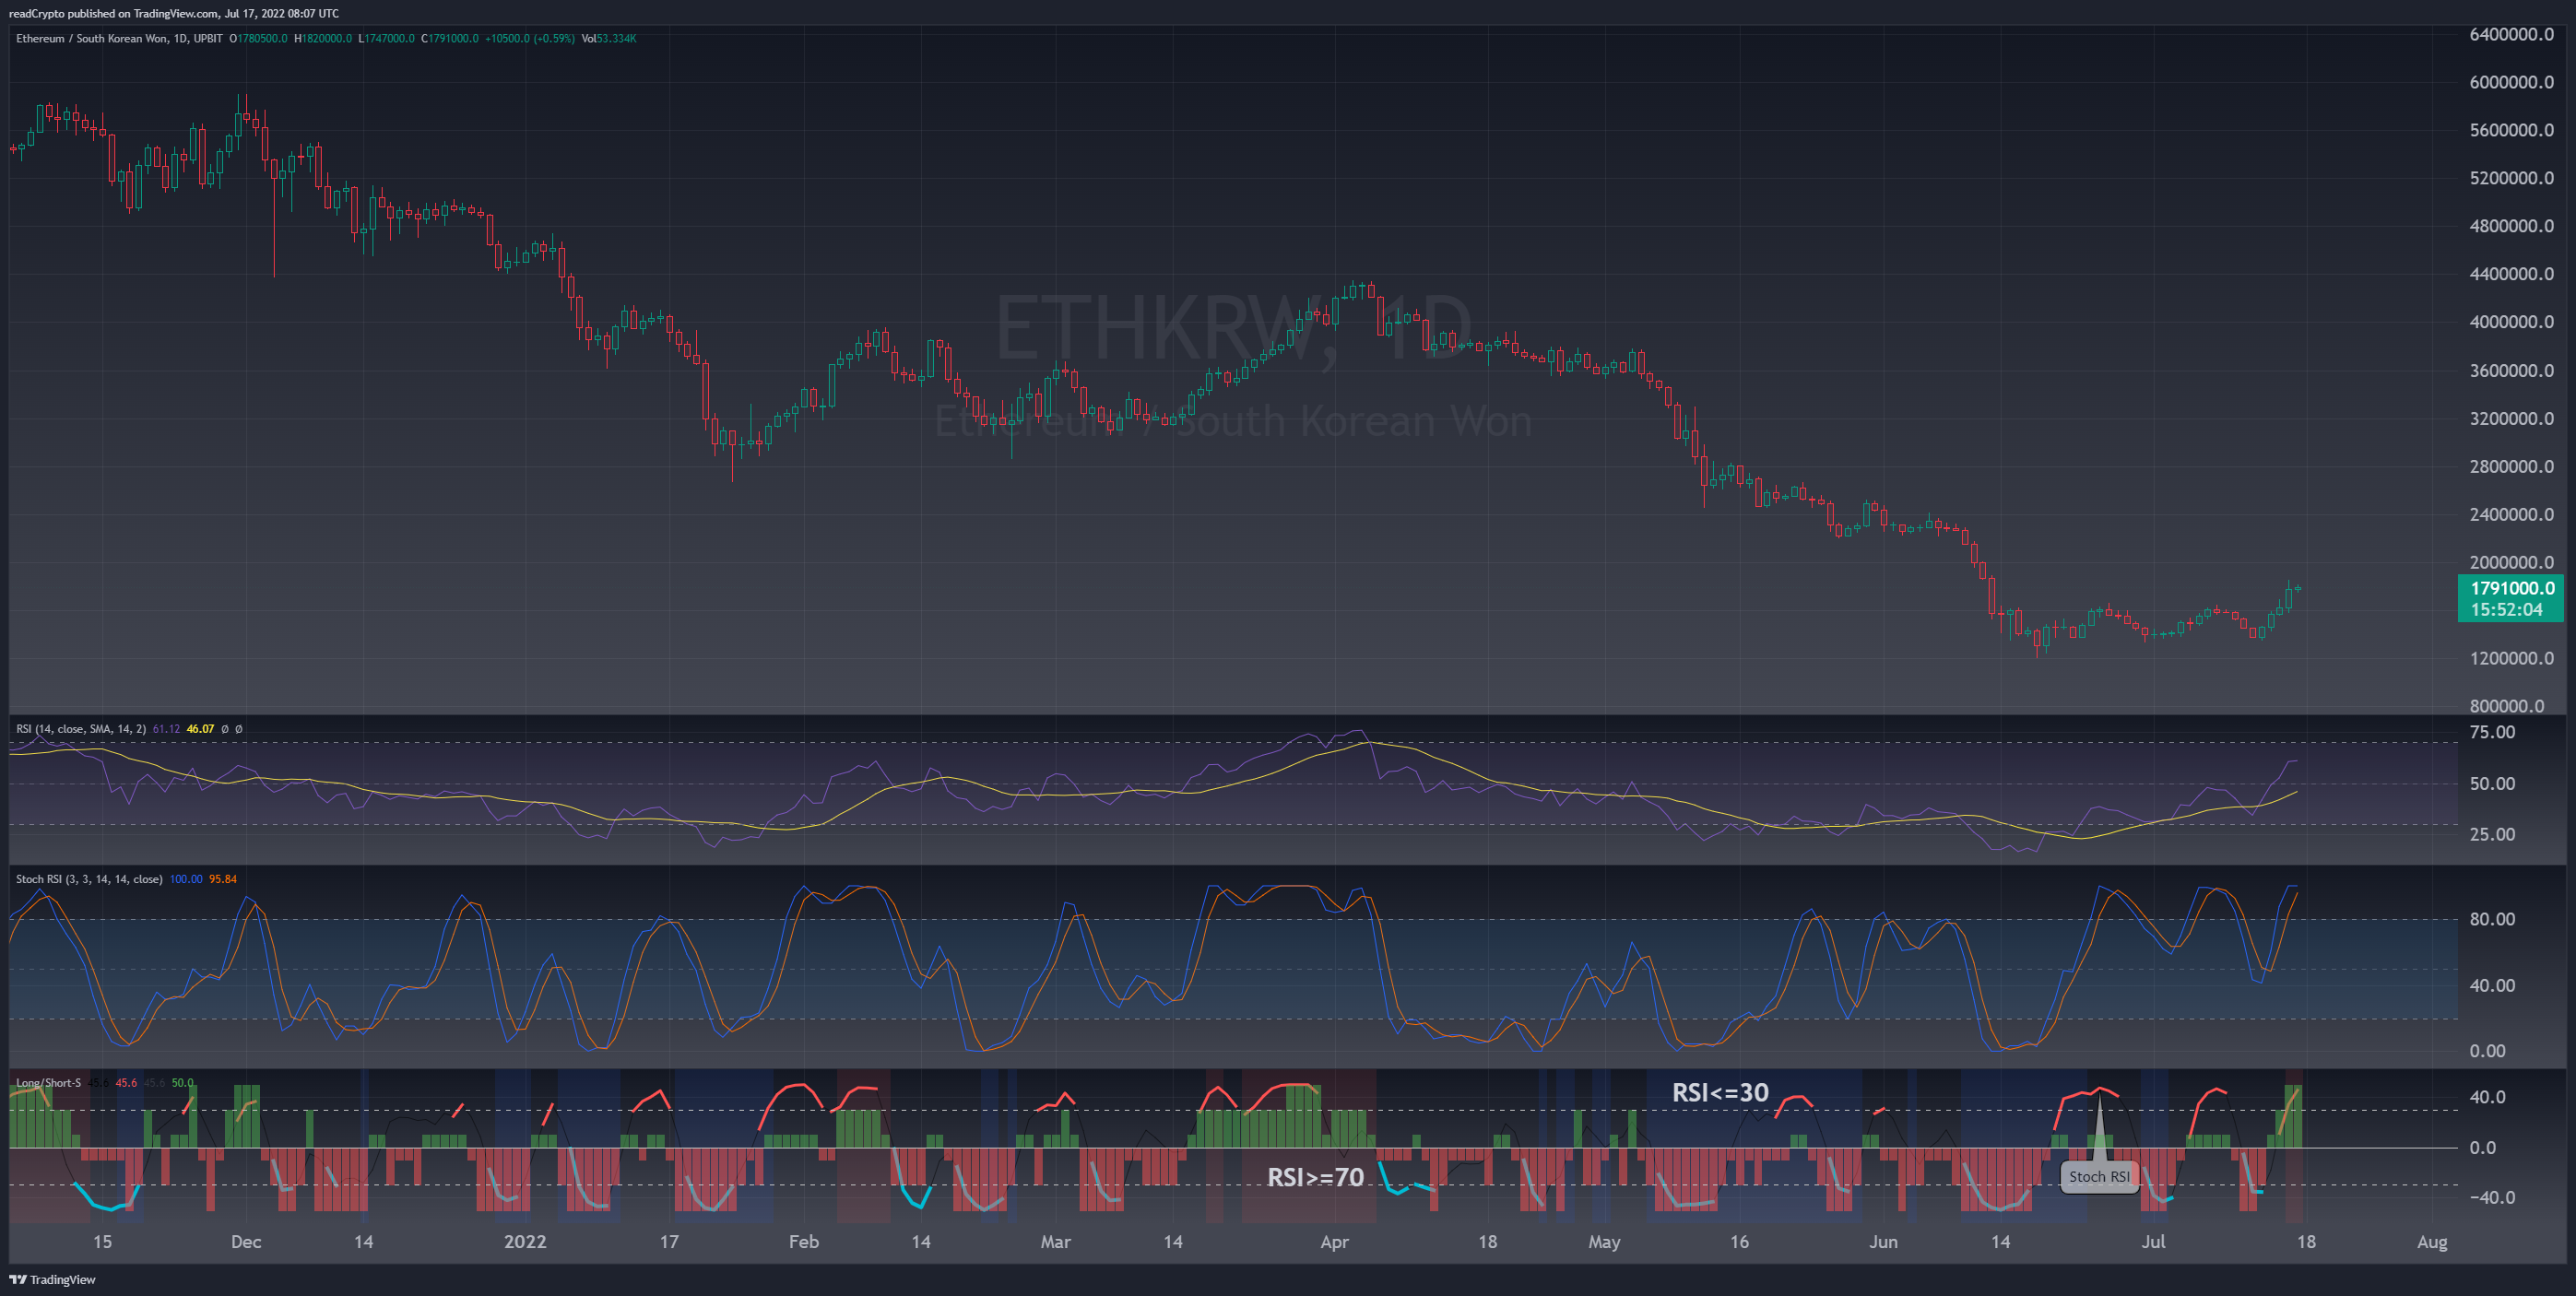The height and width of the screenshot is (1296, 2576).
Task: Select the Ethereum / South Korean Won title
Action: pyautogui.click(x=119, y=39)
